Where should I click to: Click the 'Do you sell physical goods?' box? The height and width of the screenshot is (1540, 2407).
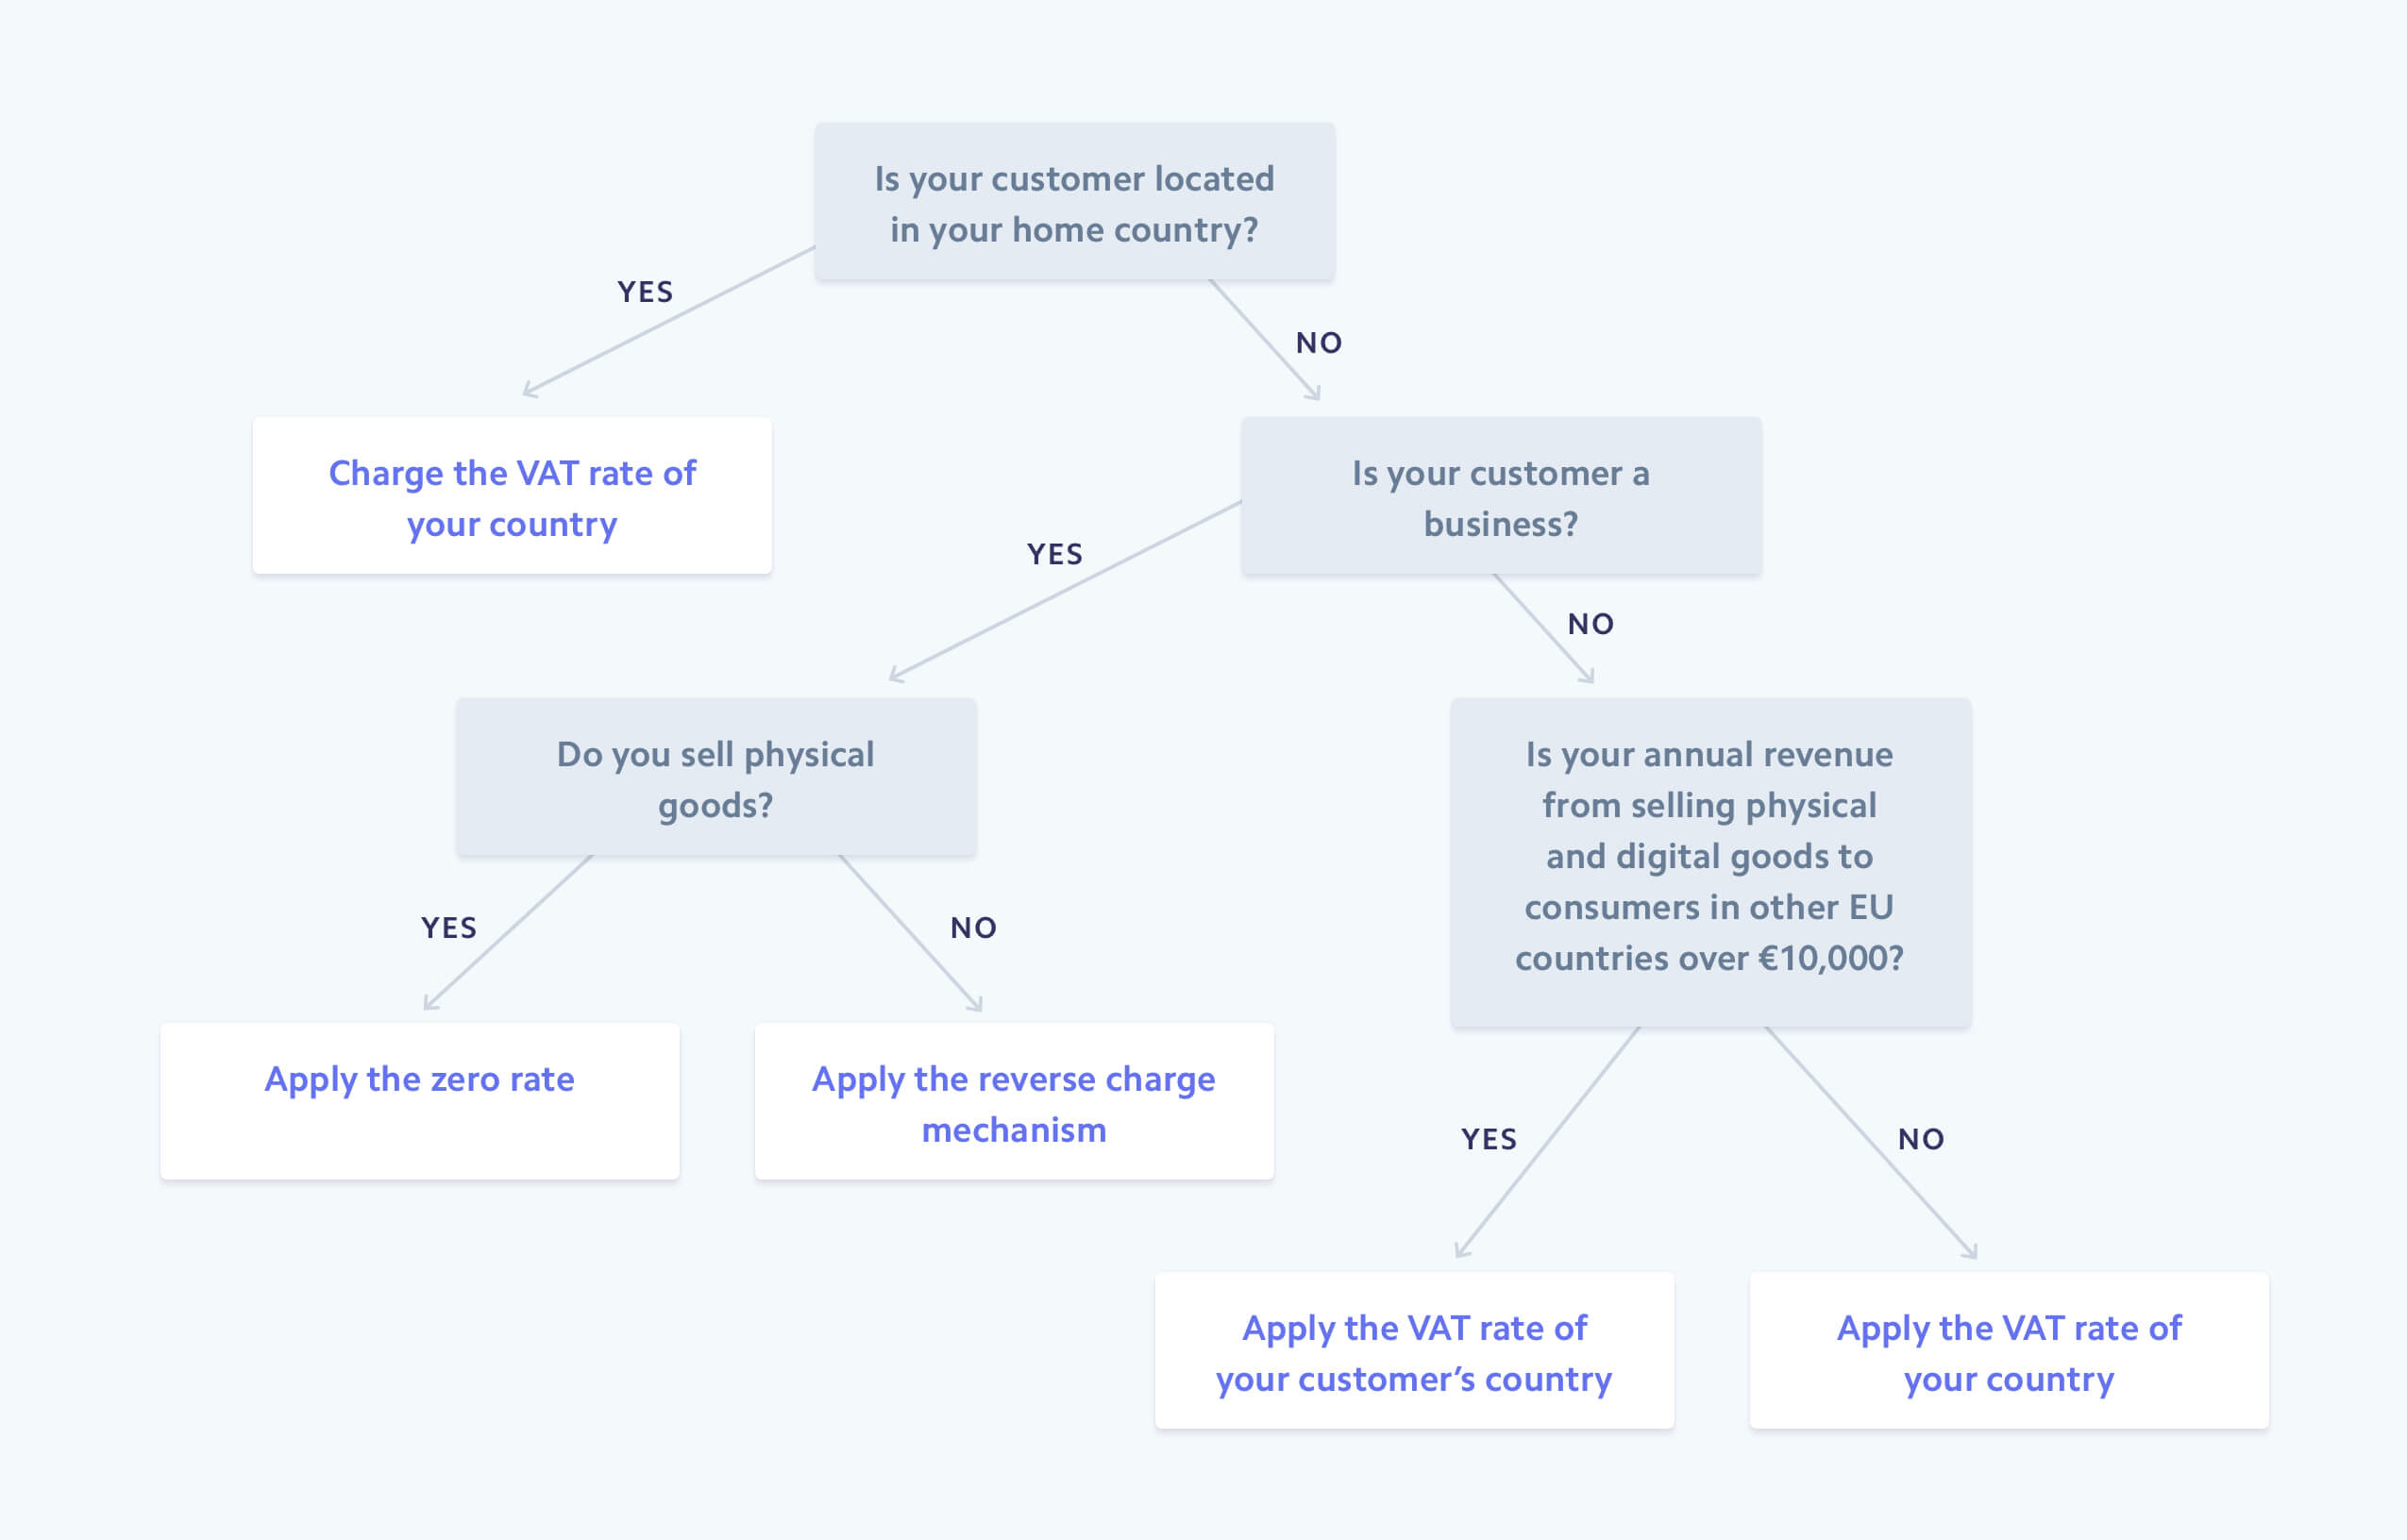[715, 778]
